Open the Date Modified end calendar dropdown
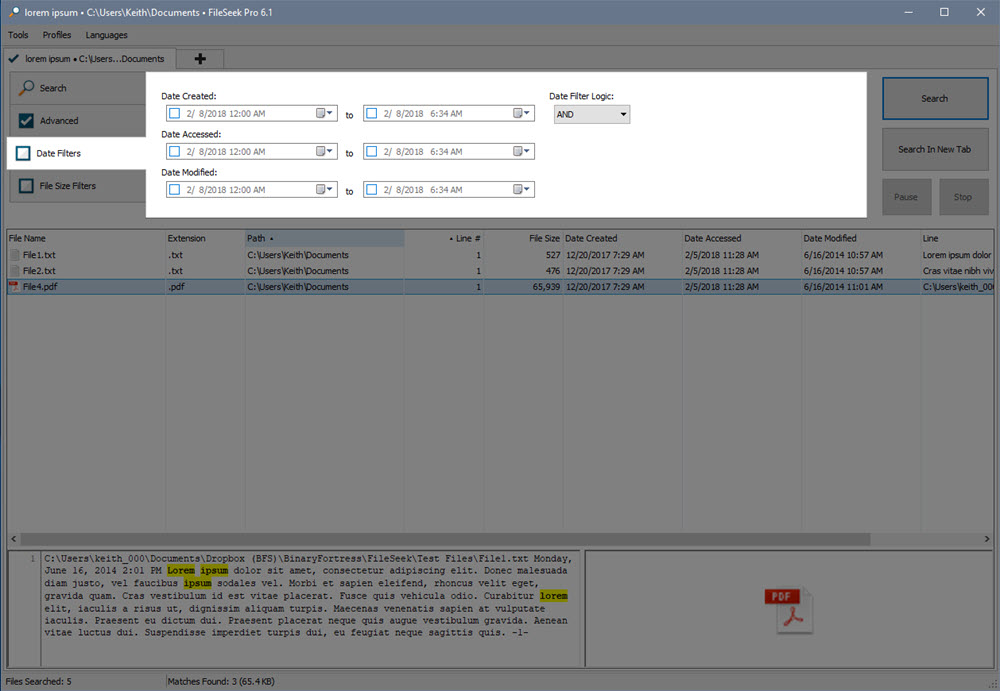The height and width of the screenshot is (691, 1000). [x=522, y=189]
